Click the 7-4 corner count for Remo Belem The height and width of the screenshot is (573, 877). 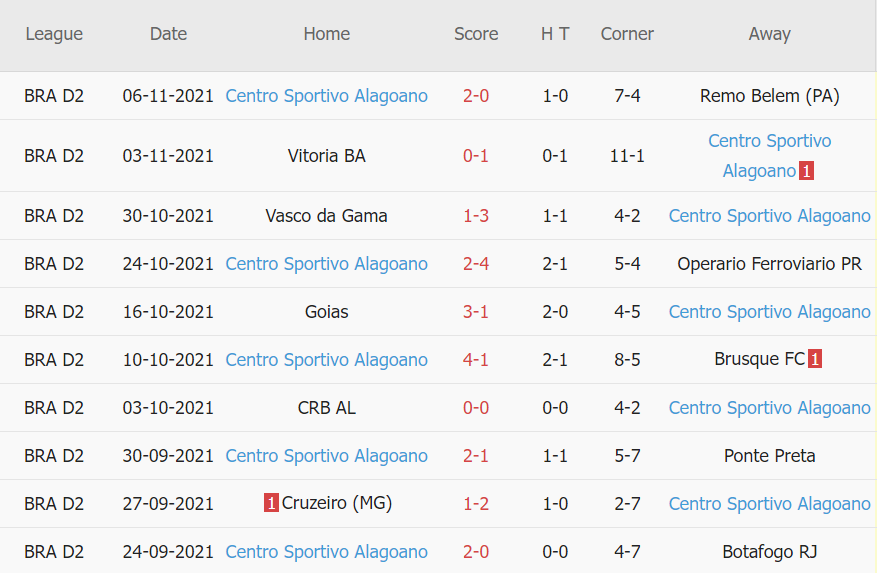[x=627, y=96]
